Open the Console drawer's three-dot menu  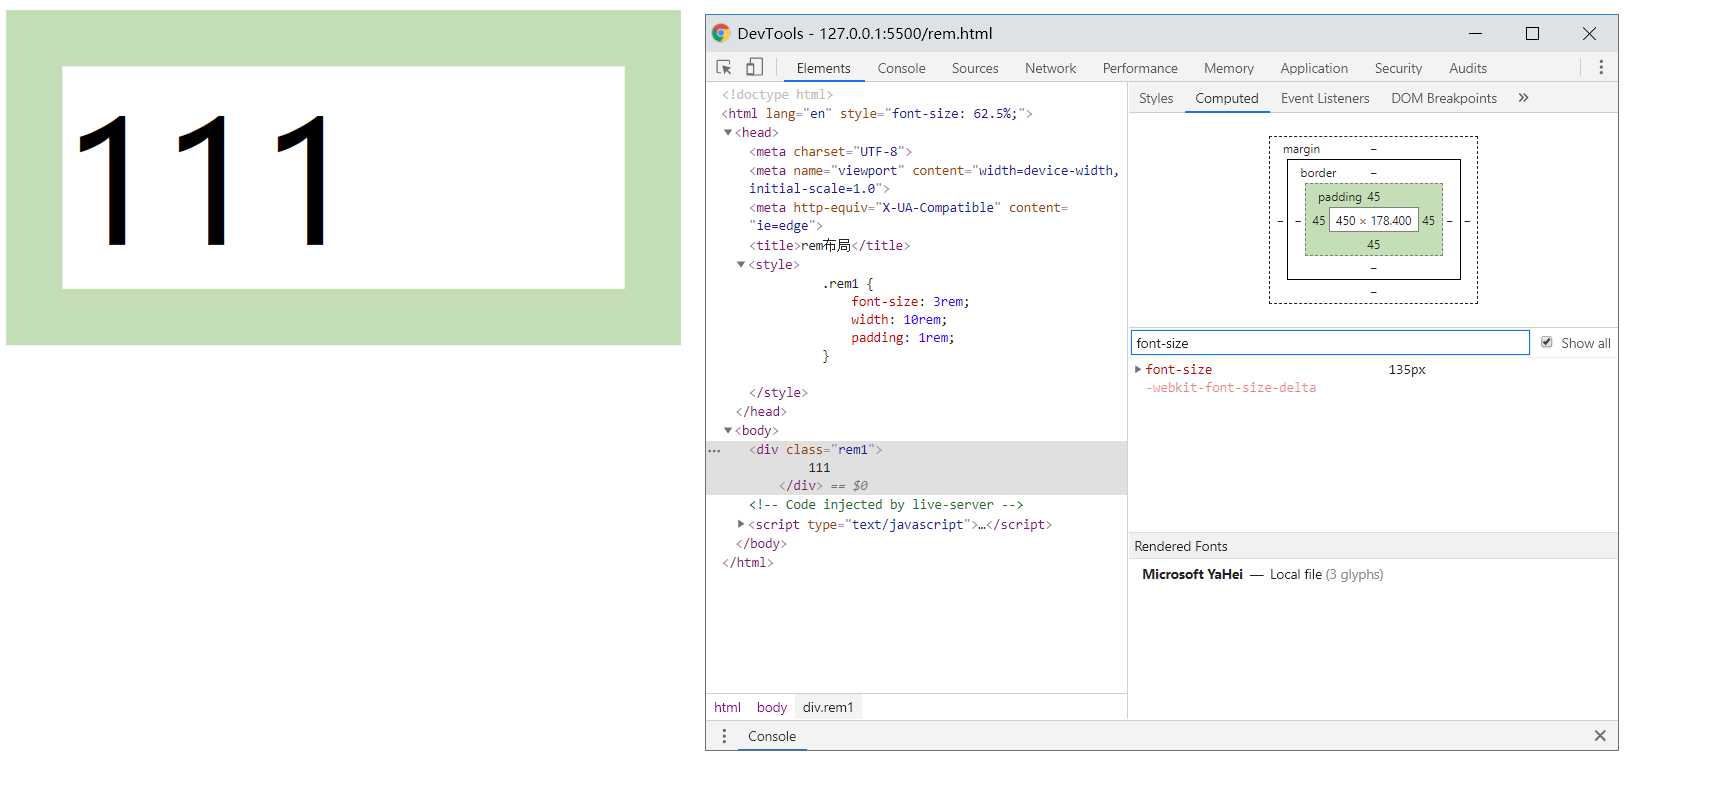point(724,736)
